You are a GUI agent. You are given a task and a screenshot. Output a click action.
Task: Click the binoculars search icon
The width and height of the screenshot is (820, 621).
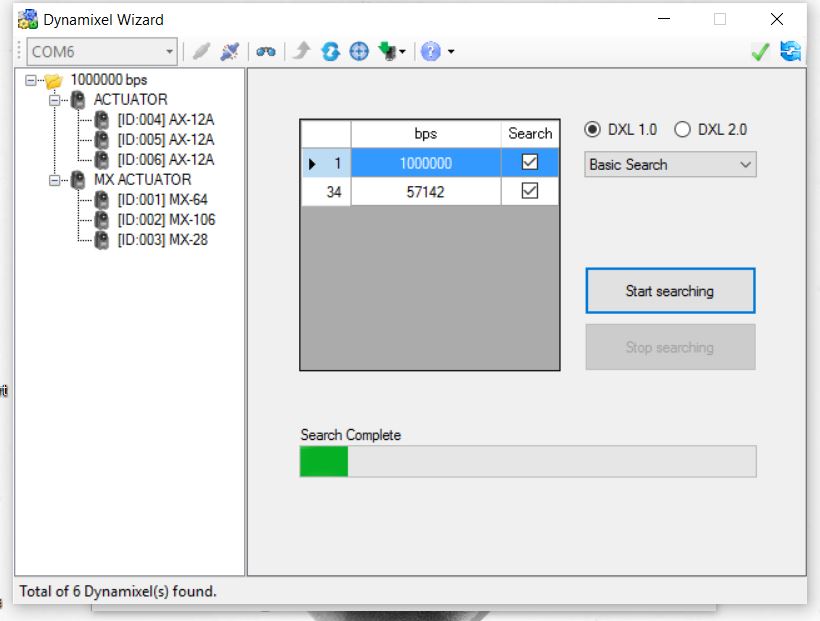[x=266, y=51]
